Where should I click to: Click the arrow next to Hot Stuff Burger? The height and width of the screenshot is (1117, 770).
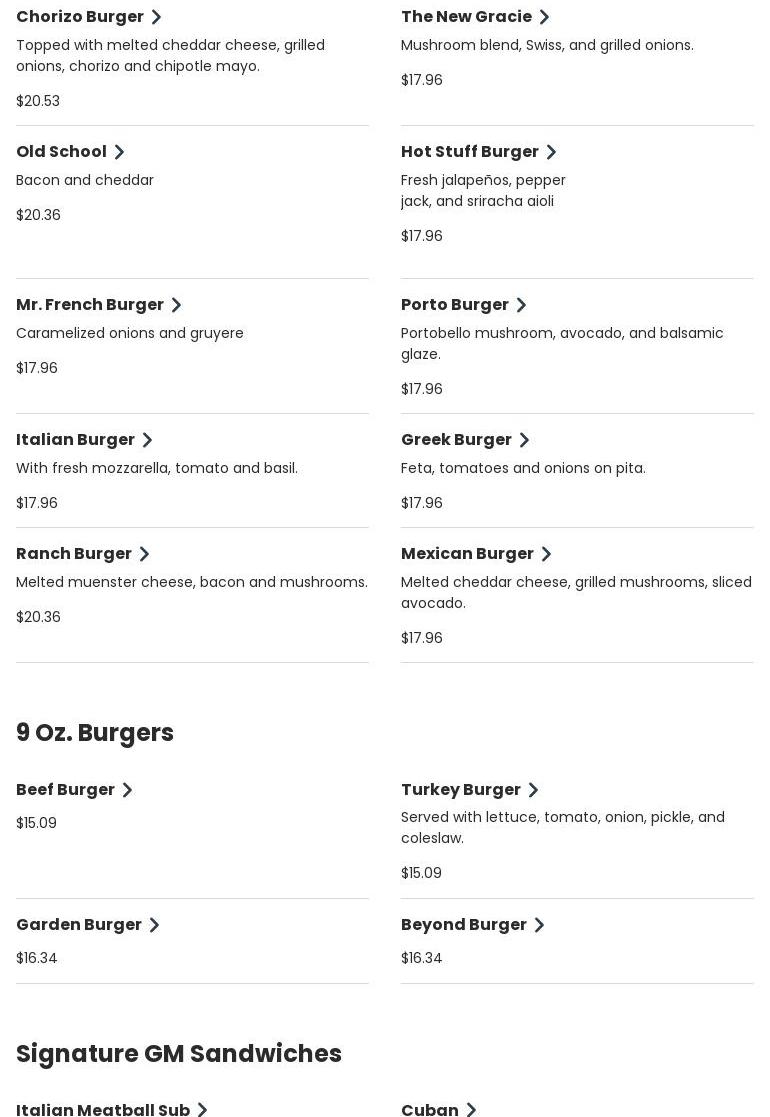[x=551, y=152]
